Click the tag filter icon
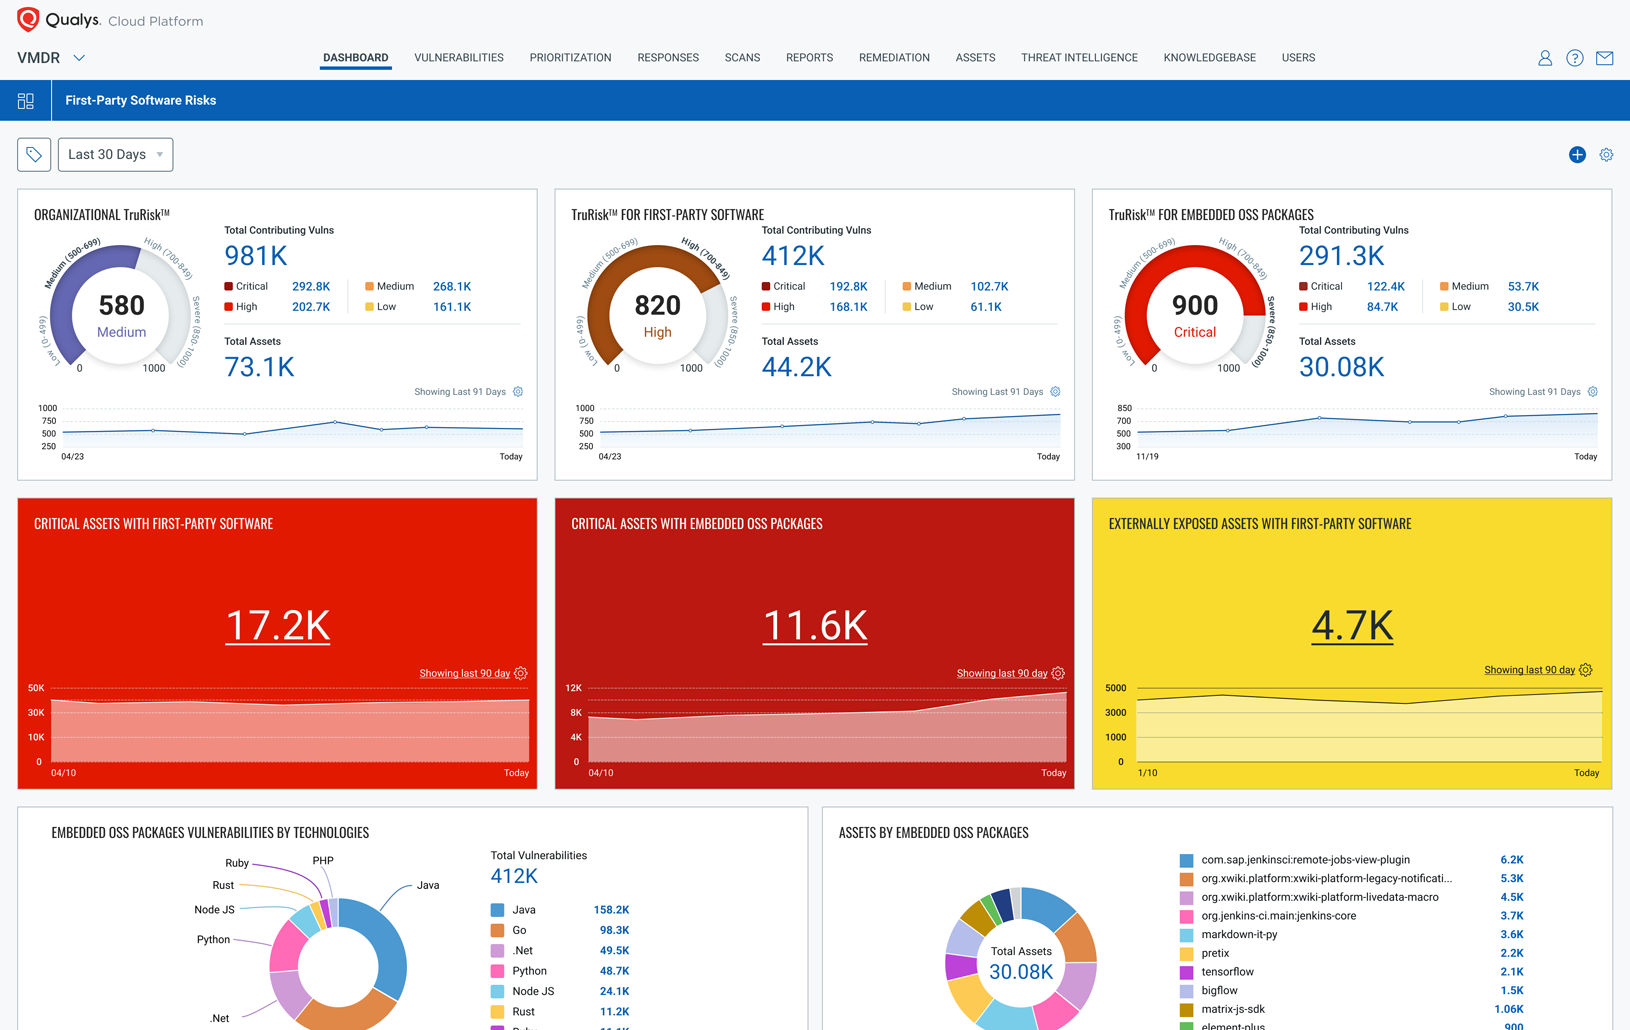Viewport: 1630px width, 1030px height. (34, 155)
